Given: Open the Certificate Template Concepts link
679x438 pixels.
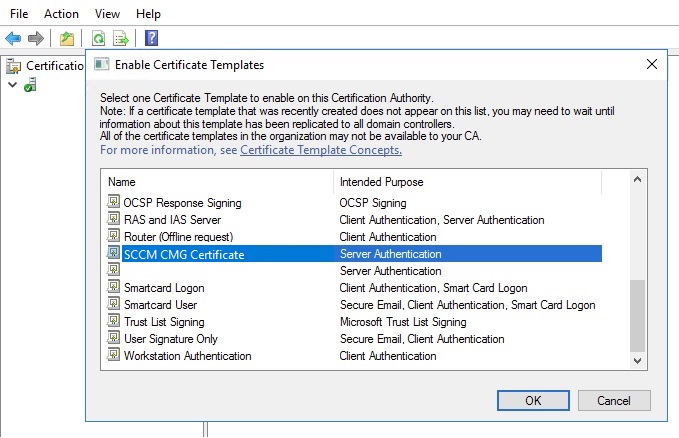Looking at the screenshot, I should [x=321, y=150].
